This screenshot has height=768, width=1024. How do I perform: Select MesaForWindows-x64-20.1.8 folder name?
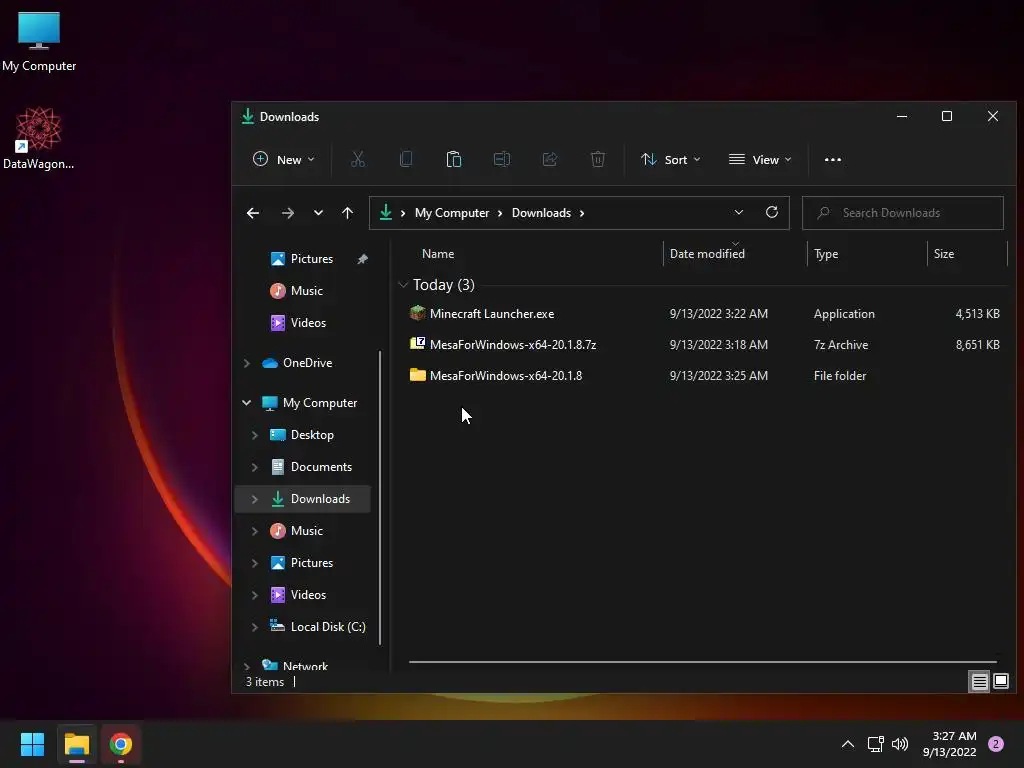pos(505,376)
